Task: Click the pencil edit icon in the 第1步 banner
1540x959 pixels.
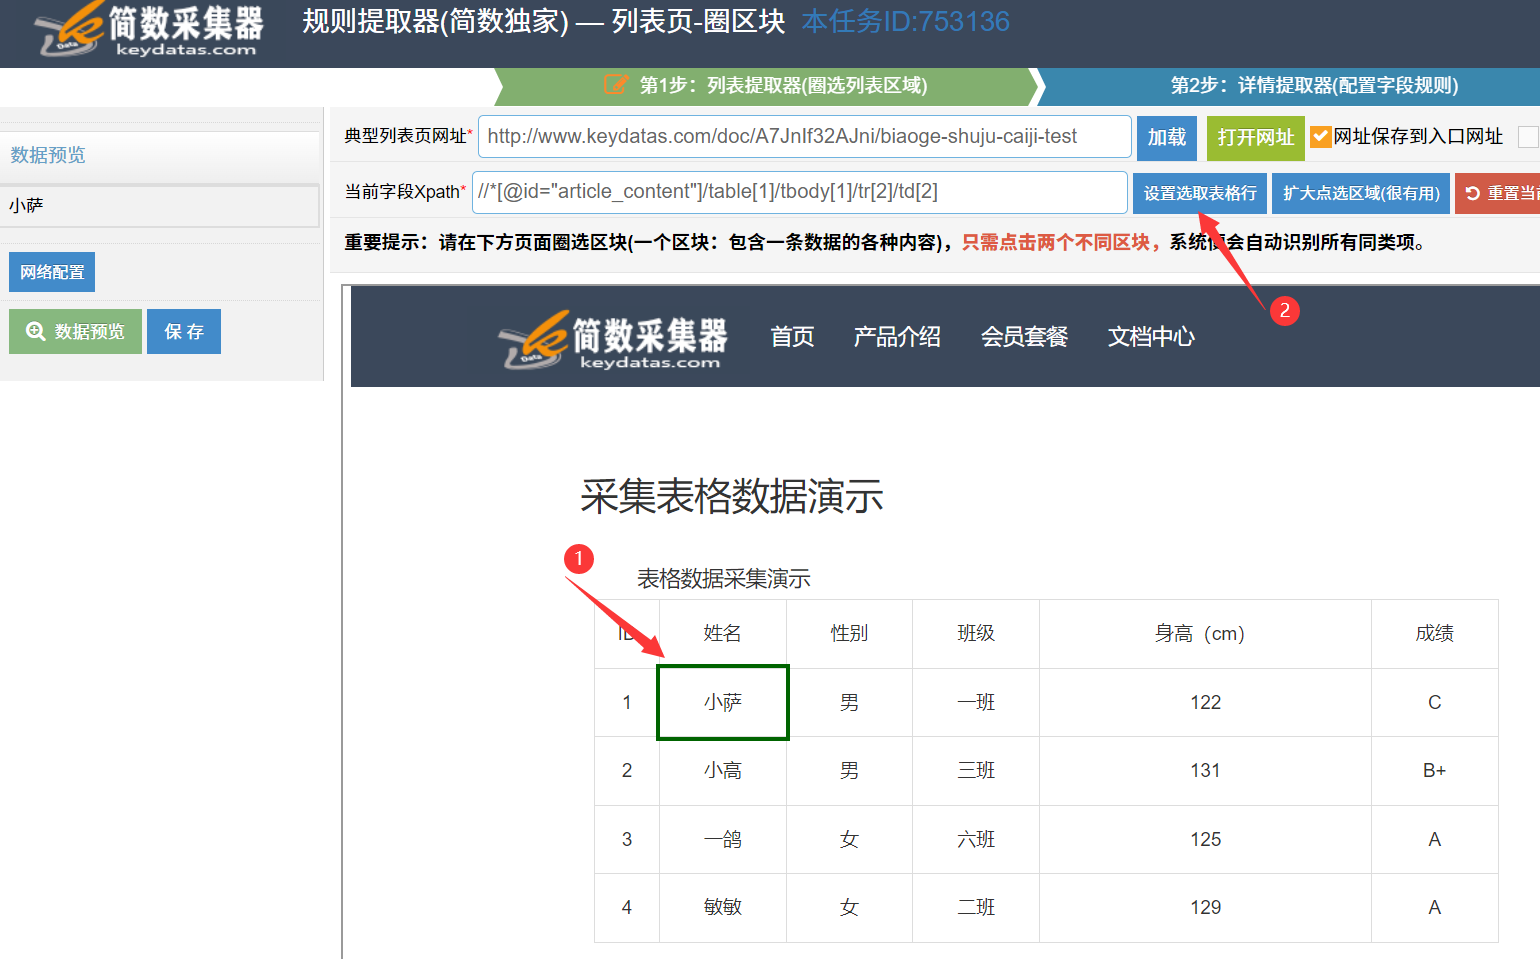Action: pyautogui.click(x=615, y=86)
